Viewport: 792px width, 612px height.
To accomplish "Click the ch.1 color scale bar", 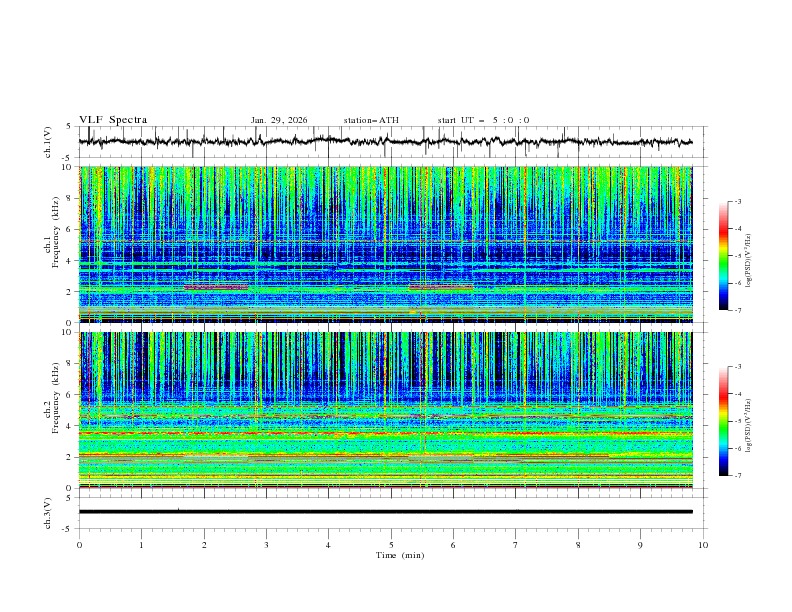I will point(724,256).
